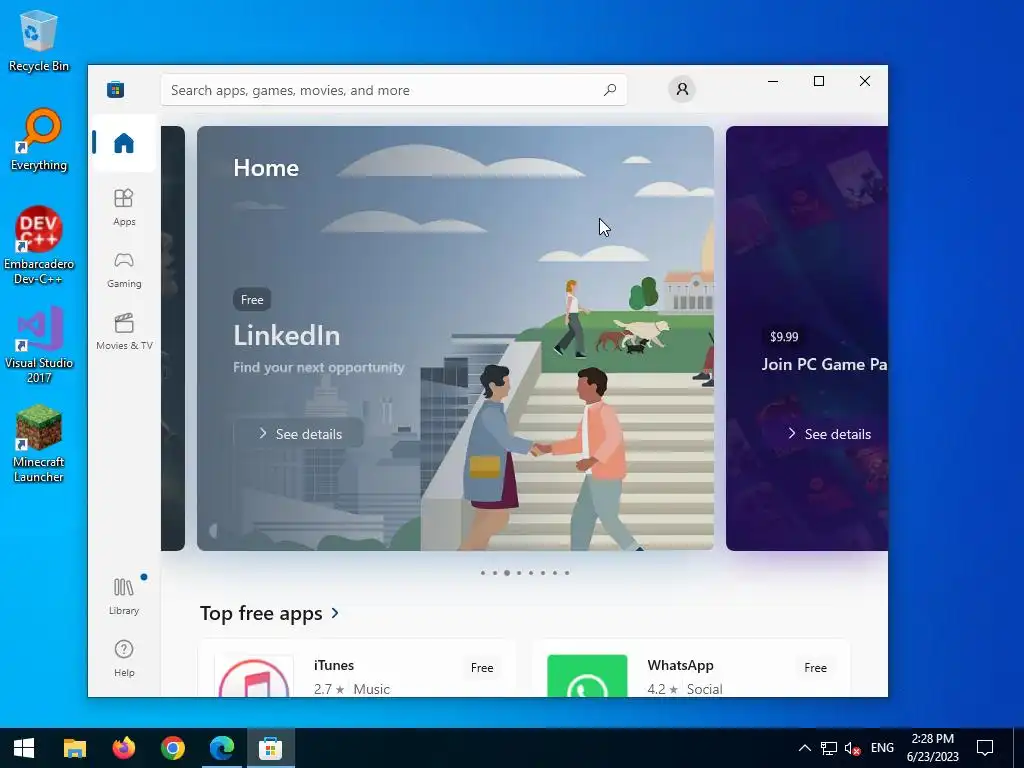Click Microsoft Store taskbar icon
This screenshot has height=768, width=1024.
pyautogui.click(x=270, y=748)
